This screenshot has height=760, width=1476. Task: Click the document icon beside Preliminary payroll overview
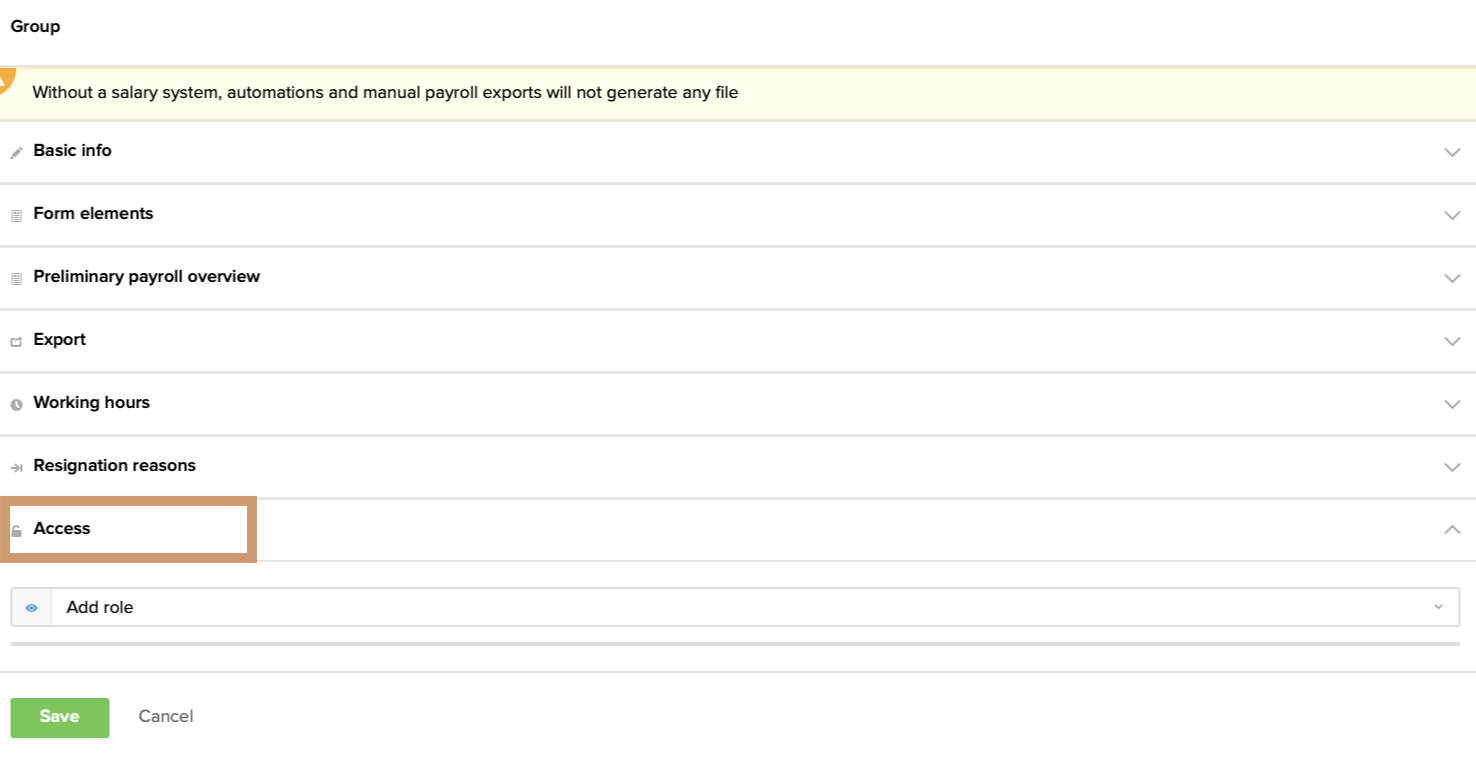tap(16, 279)
